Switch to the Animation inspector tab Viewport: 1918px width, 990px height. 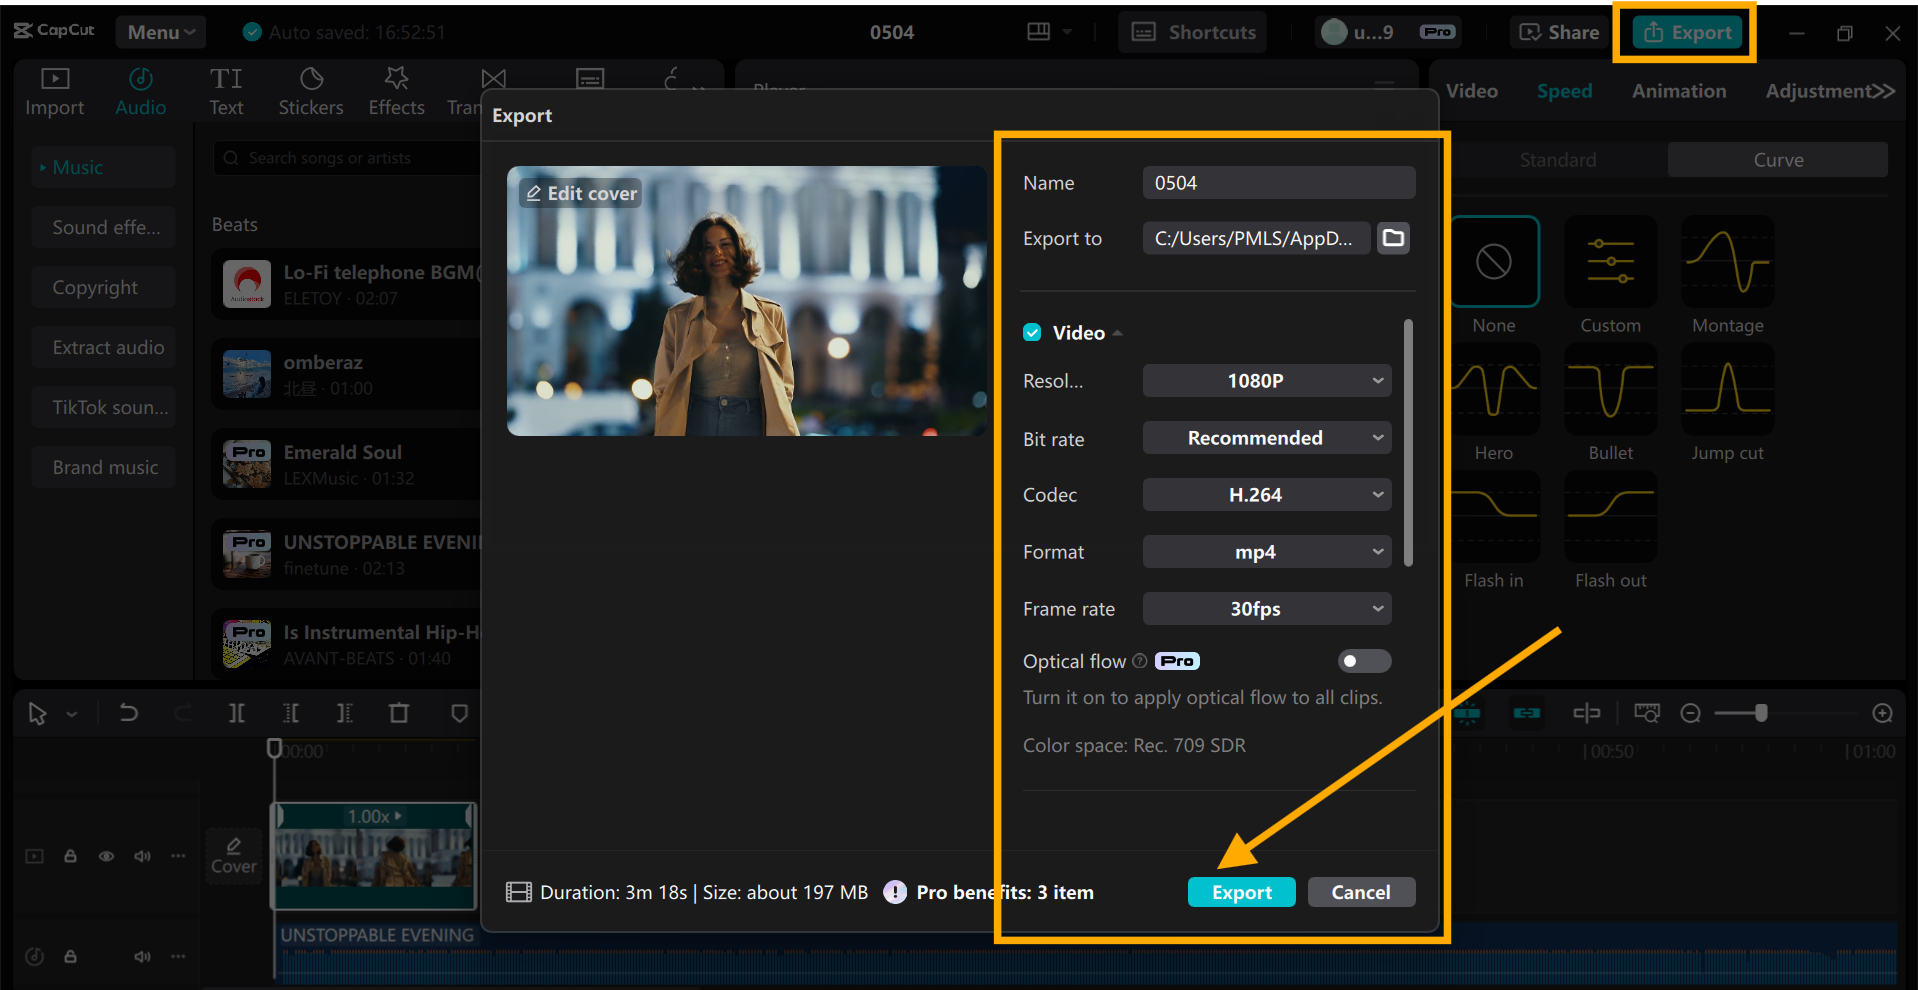coord(1679,91)
